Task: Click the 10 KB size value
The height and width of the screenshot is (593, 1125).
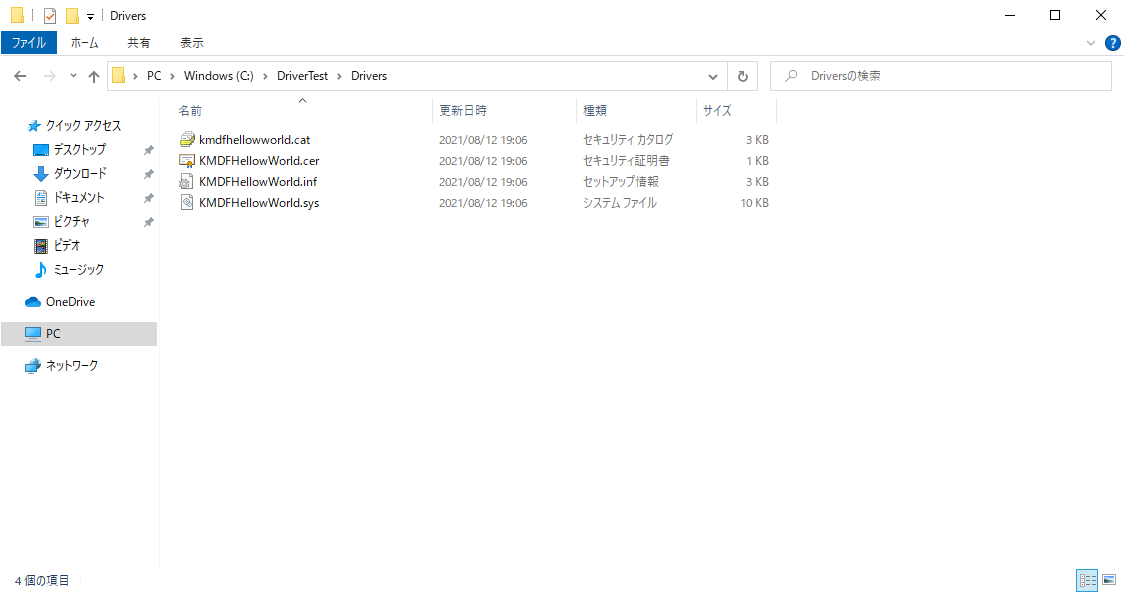Action: point(754,203)
